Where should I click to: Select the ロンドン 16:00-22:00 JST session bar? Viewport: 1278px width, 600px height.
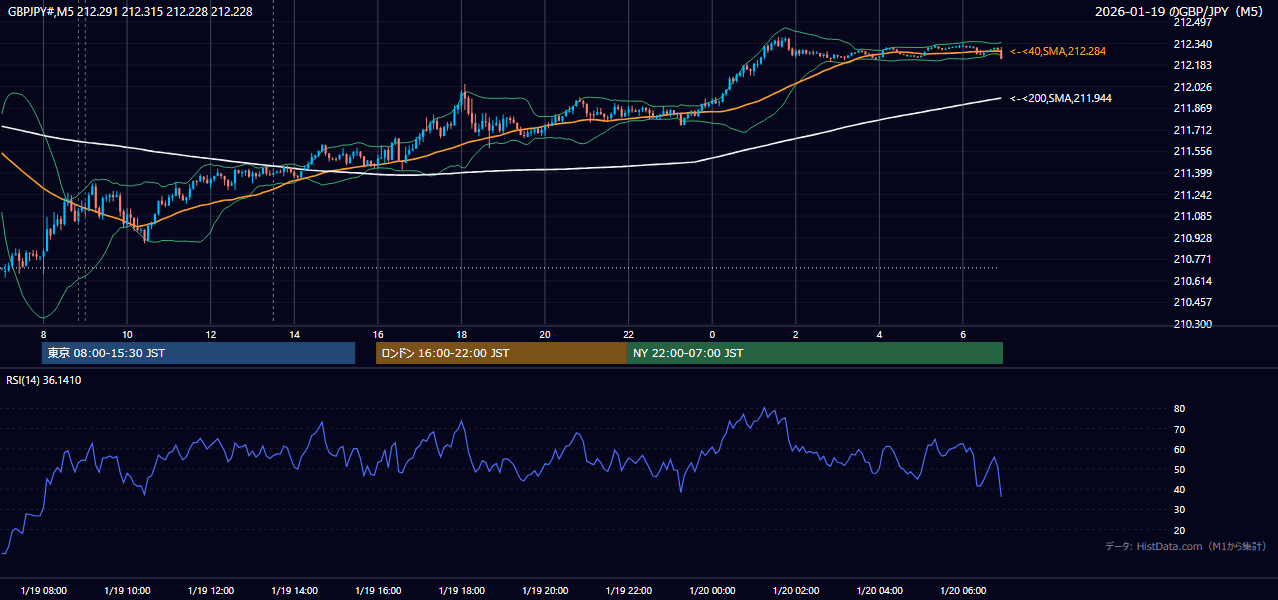tap(501, 353)
